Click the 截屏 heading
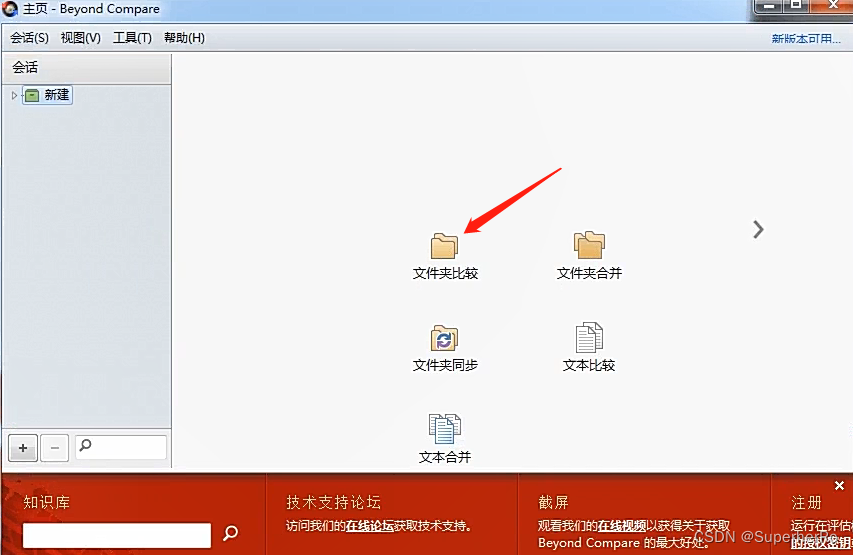853x555 pixels. tap(553, 502)
